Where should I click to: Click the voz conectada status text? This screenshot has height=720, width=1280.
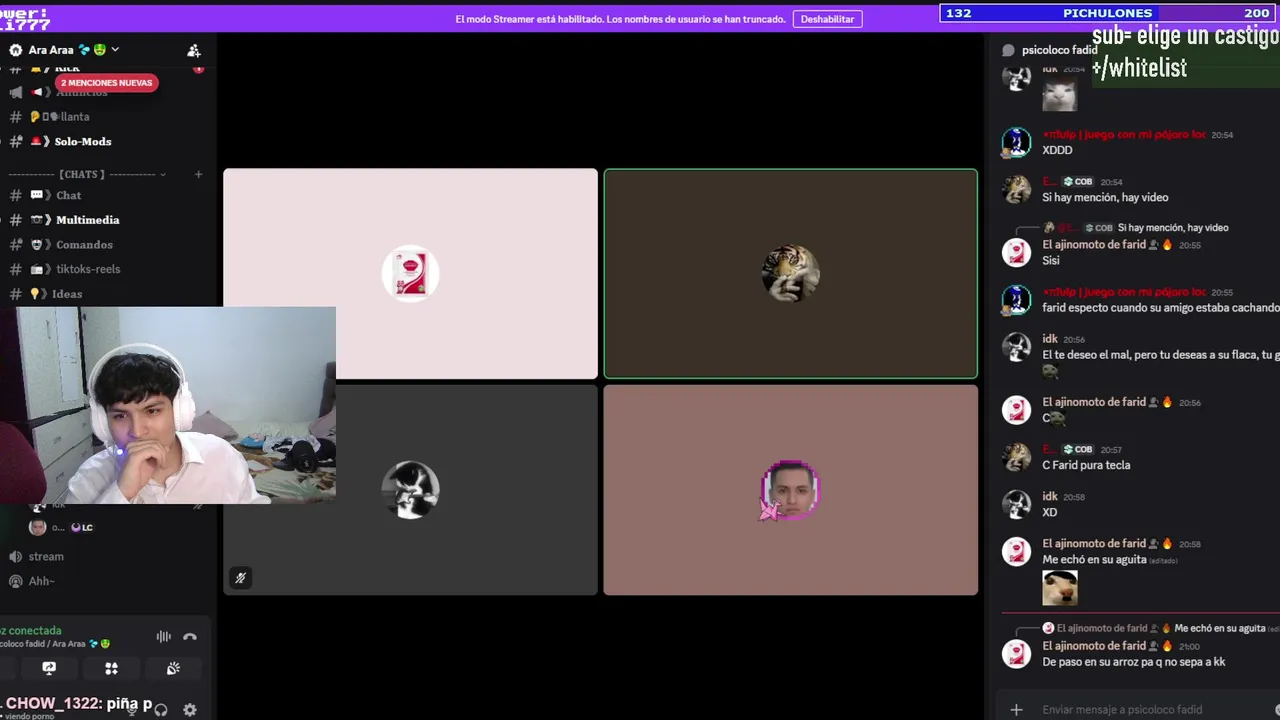click(31, 631)
